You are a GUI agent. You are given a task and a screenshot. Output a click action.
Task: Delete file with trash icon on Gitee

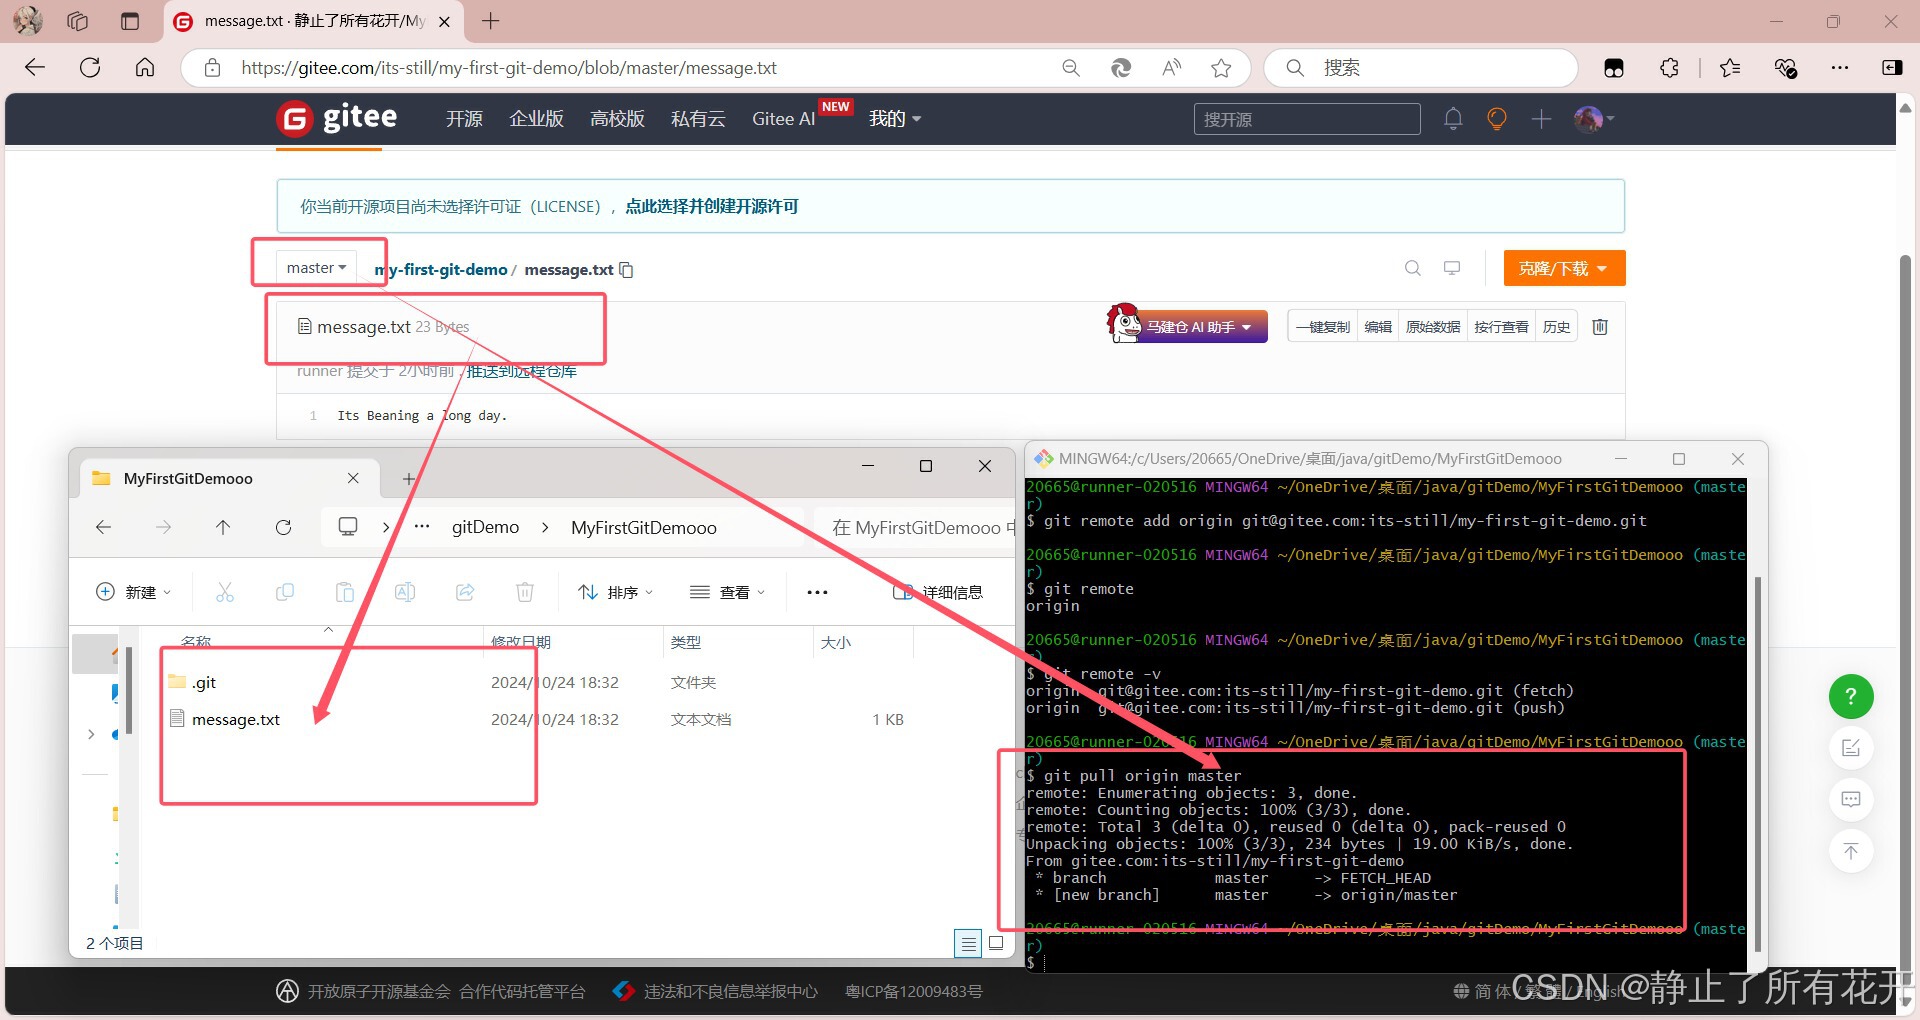(x=1600, y=327)
